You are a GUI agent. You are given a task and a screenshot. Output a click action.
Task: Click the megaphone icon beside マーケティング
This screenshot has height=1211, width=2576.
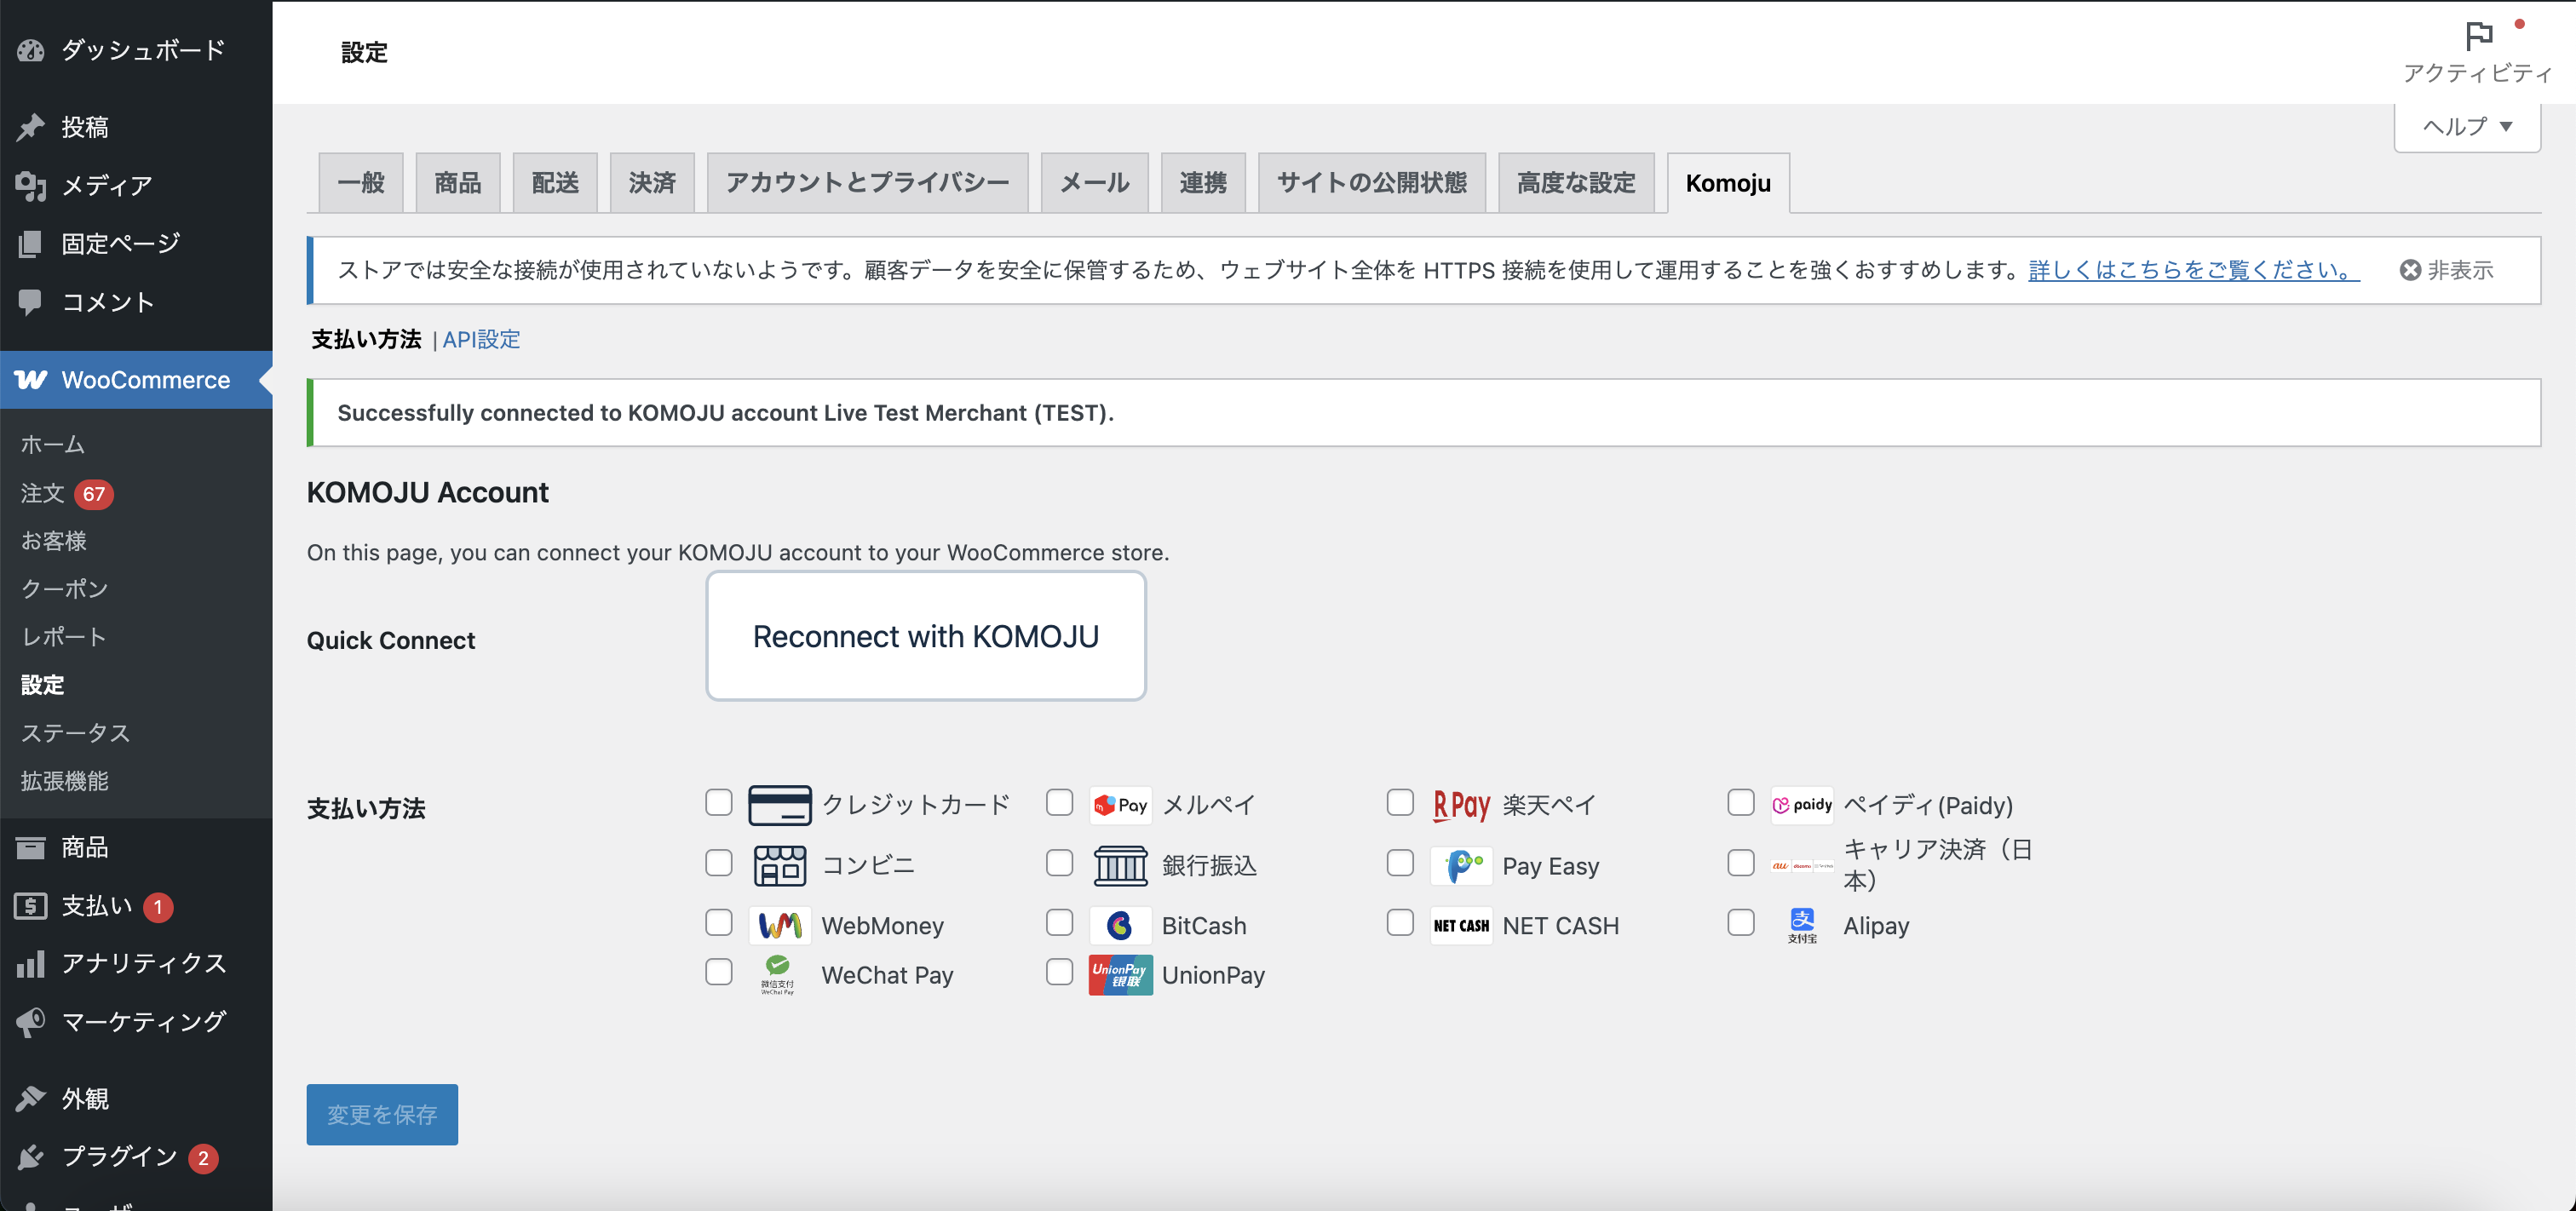[31, 1022]
